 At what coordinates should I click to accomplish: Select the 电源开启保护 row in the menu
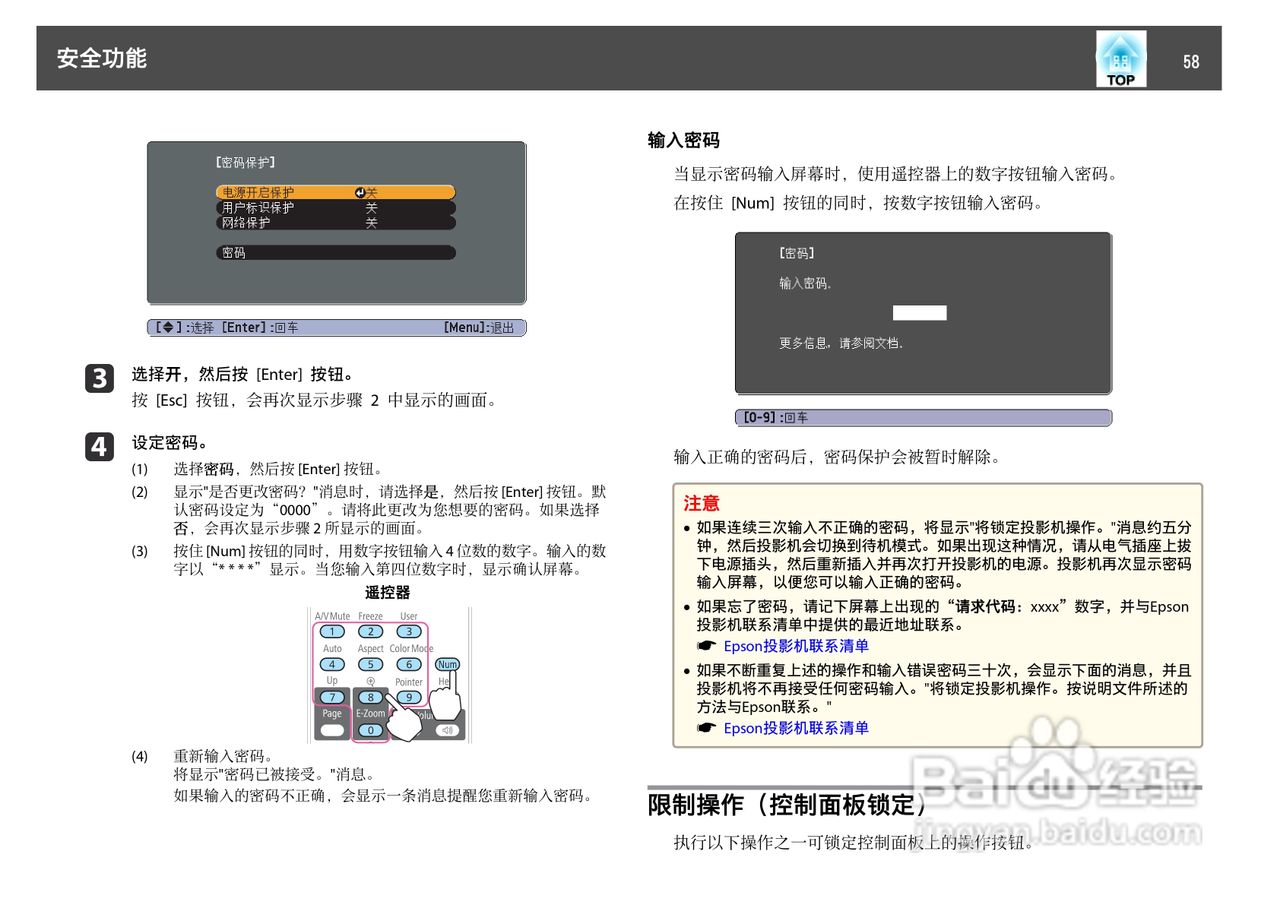(x=336, y=192)
